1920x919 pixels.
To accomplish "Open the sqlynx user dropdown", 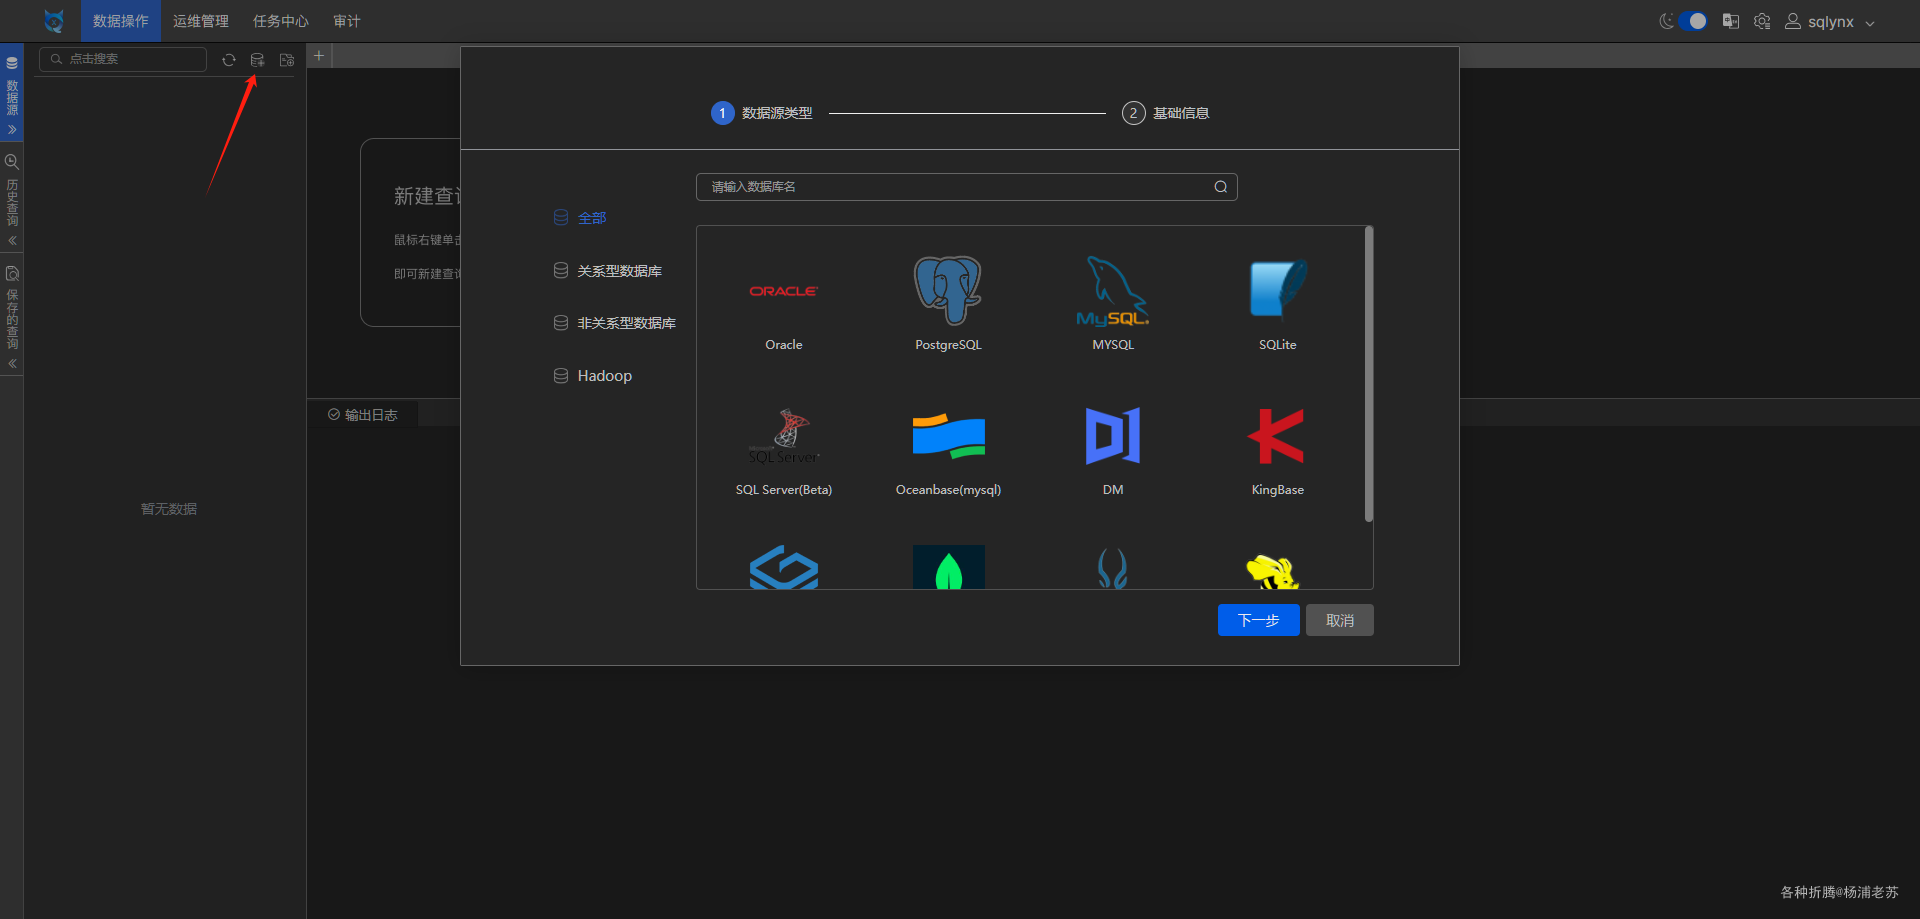I will tap(1830, 21).
